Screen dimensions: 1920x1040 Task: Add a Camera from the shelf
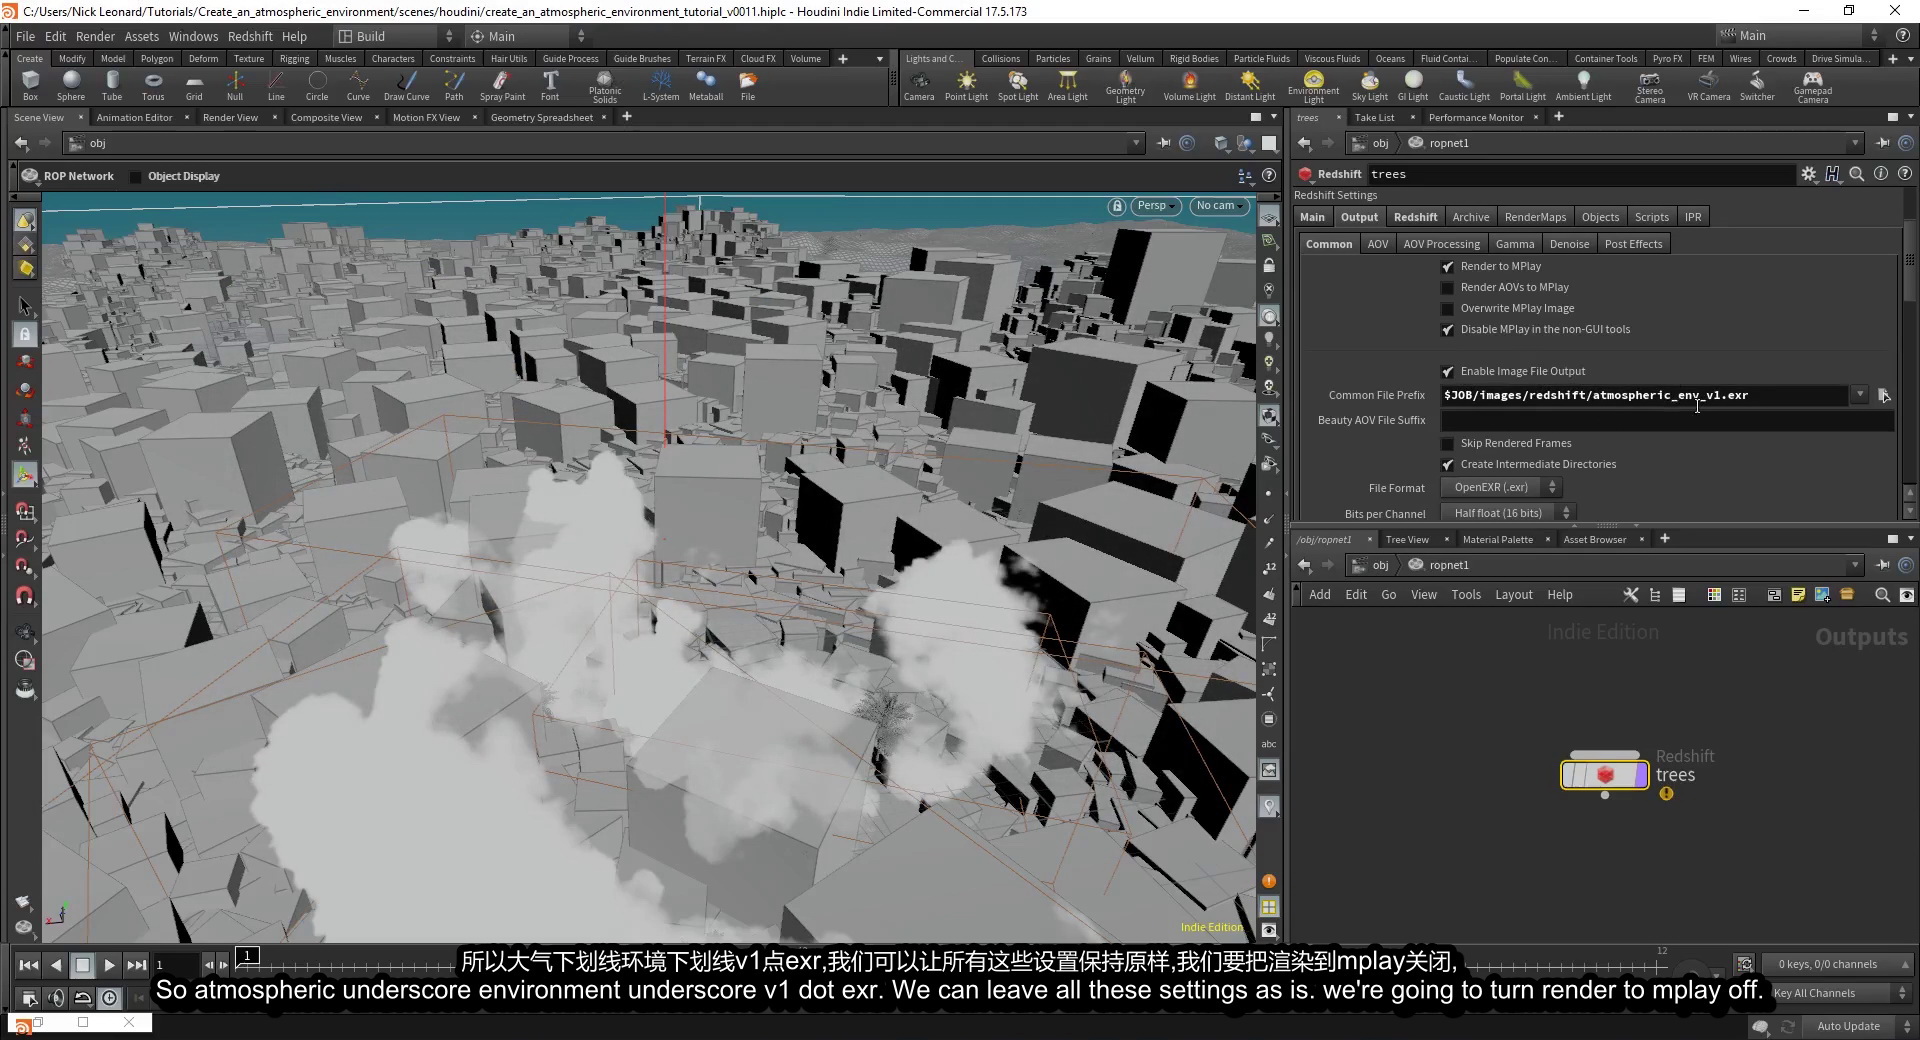(919, 86)
